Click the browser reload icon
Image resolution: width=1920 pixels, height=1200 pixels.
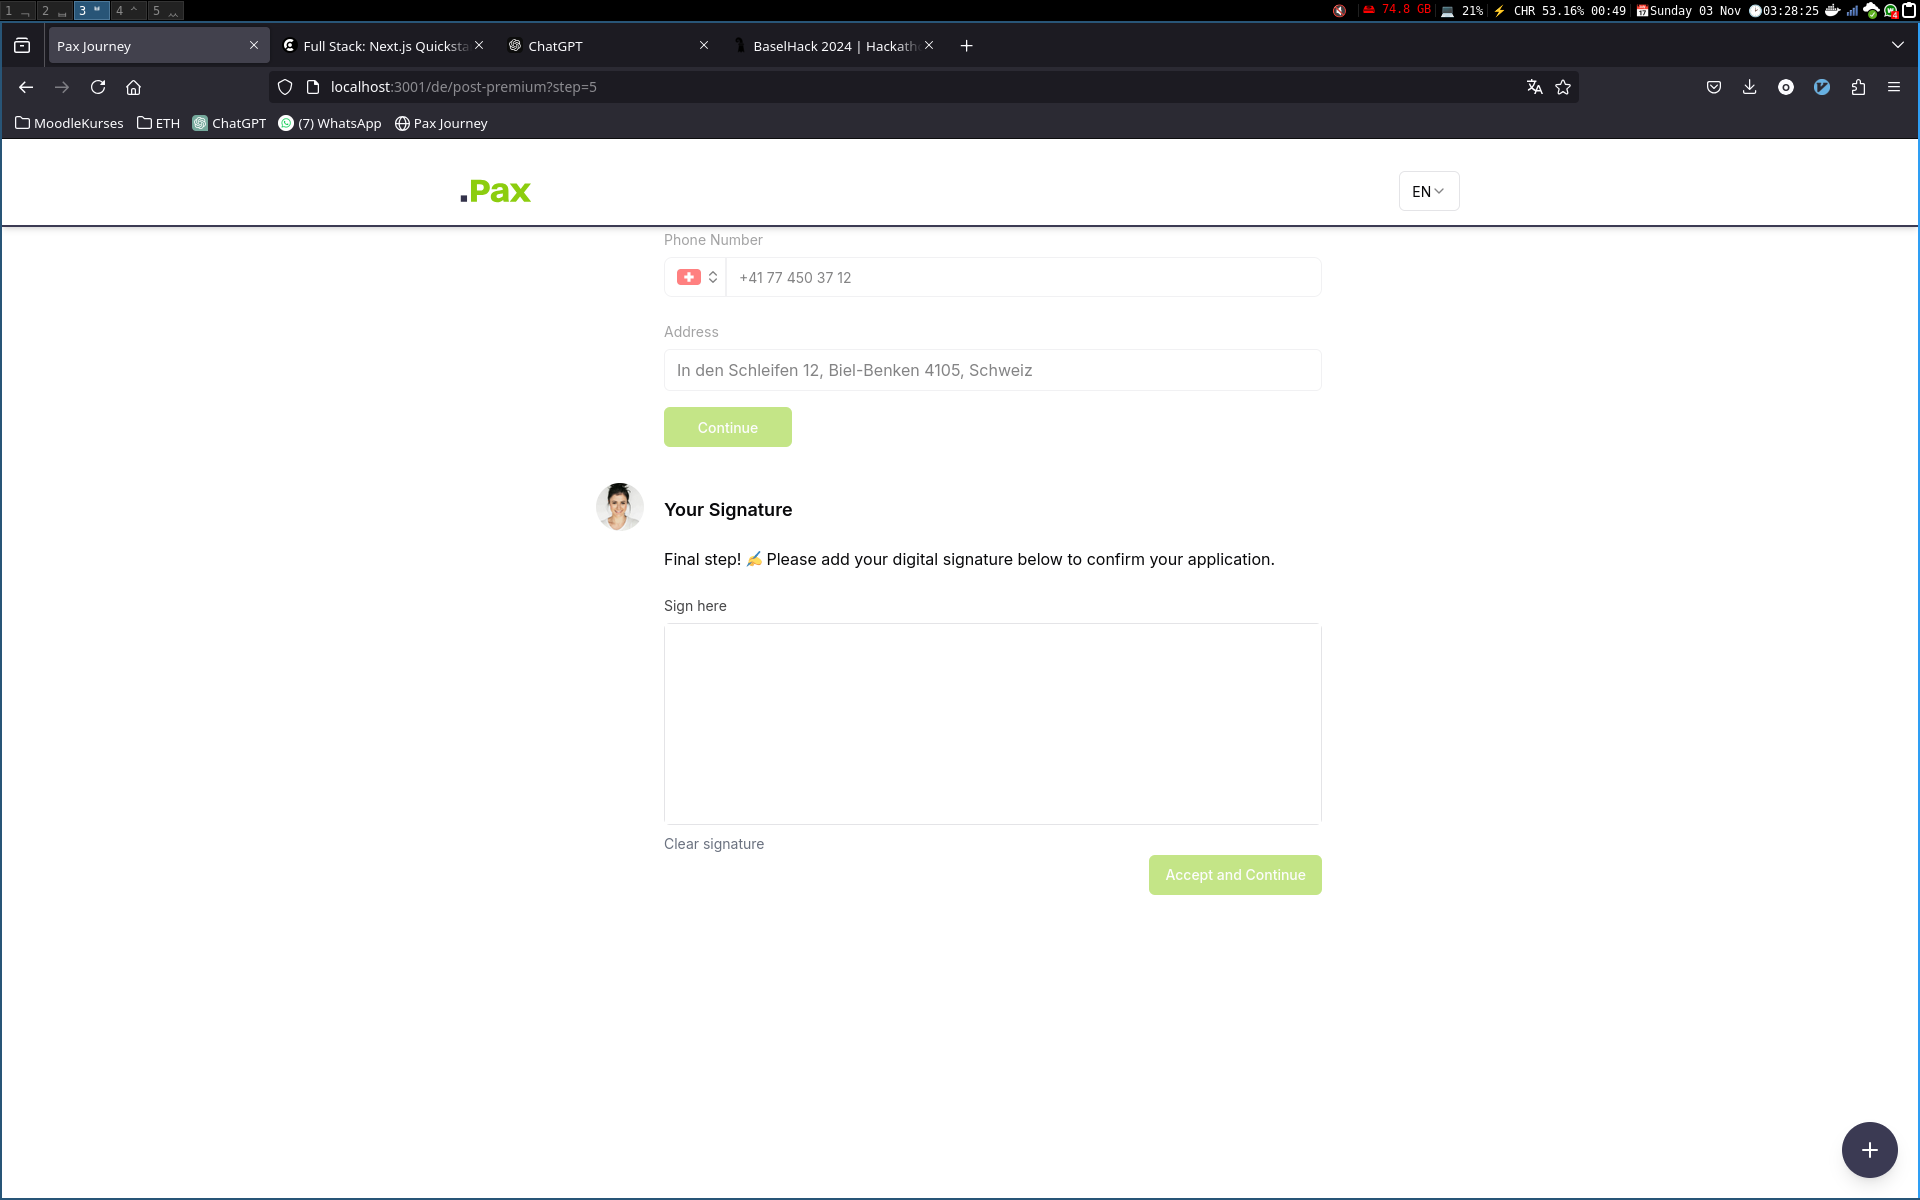point(98,87)
